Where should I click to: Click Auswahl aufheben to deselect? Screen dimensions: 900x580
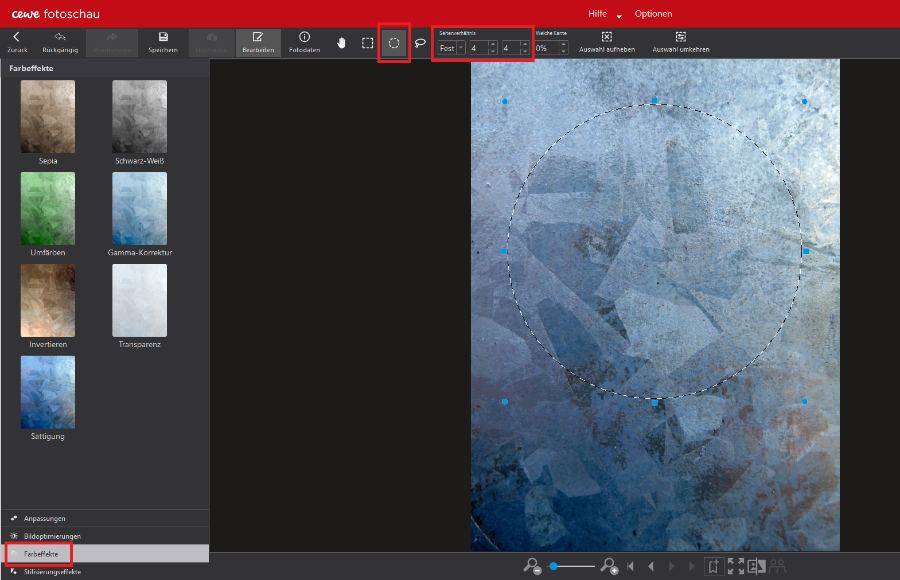tap(606, 42)
